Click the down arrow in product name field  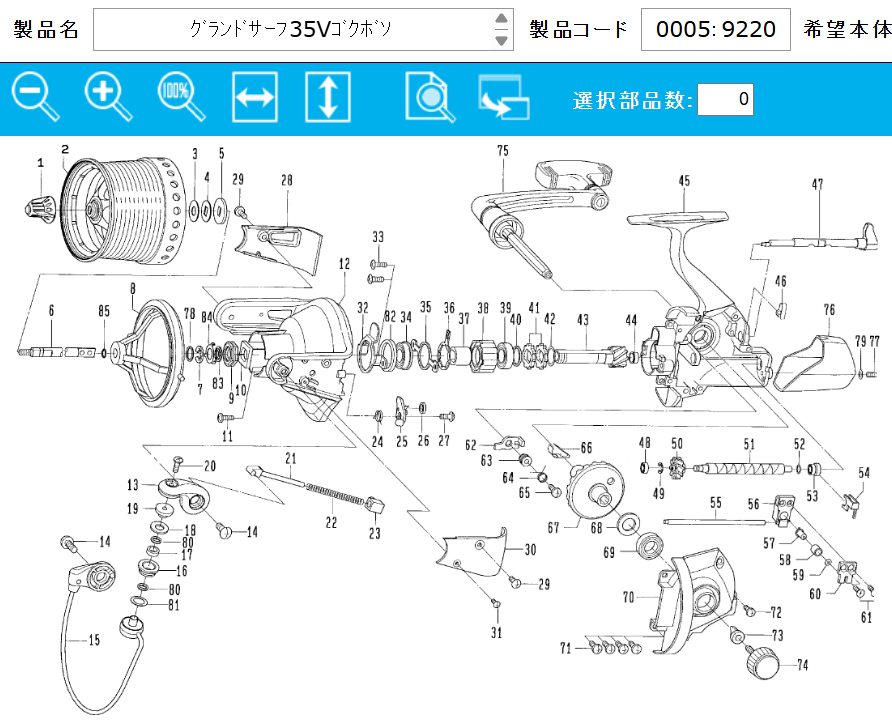point(501,40)
